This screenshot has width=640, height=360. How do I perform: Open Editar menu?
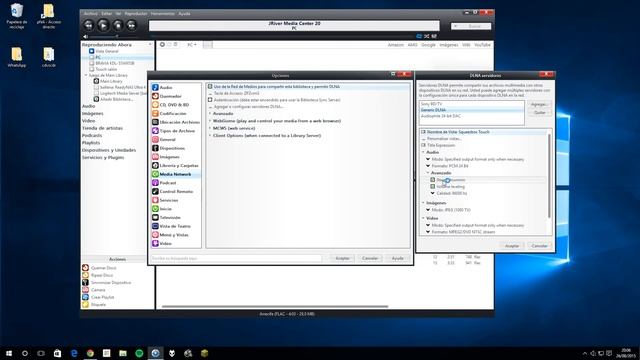[107, 13]
